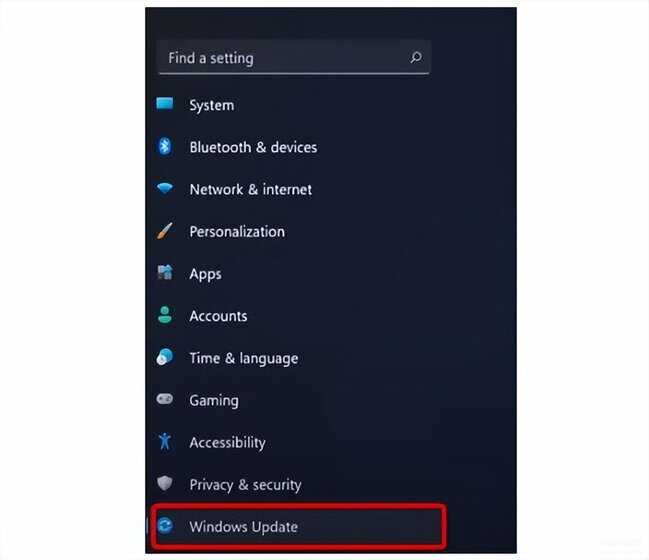This screenshot has height=560, width=649.
Task: Select the Personalization label
Action: 237,232
